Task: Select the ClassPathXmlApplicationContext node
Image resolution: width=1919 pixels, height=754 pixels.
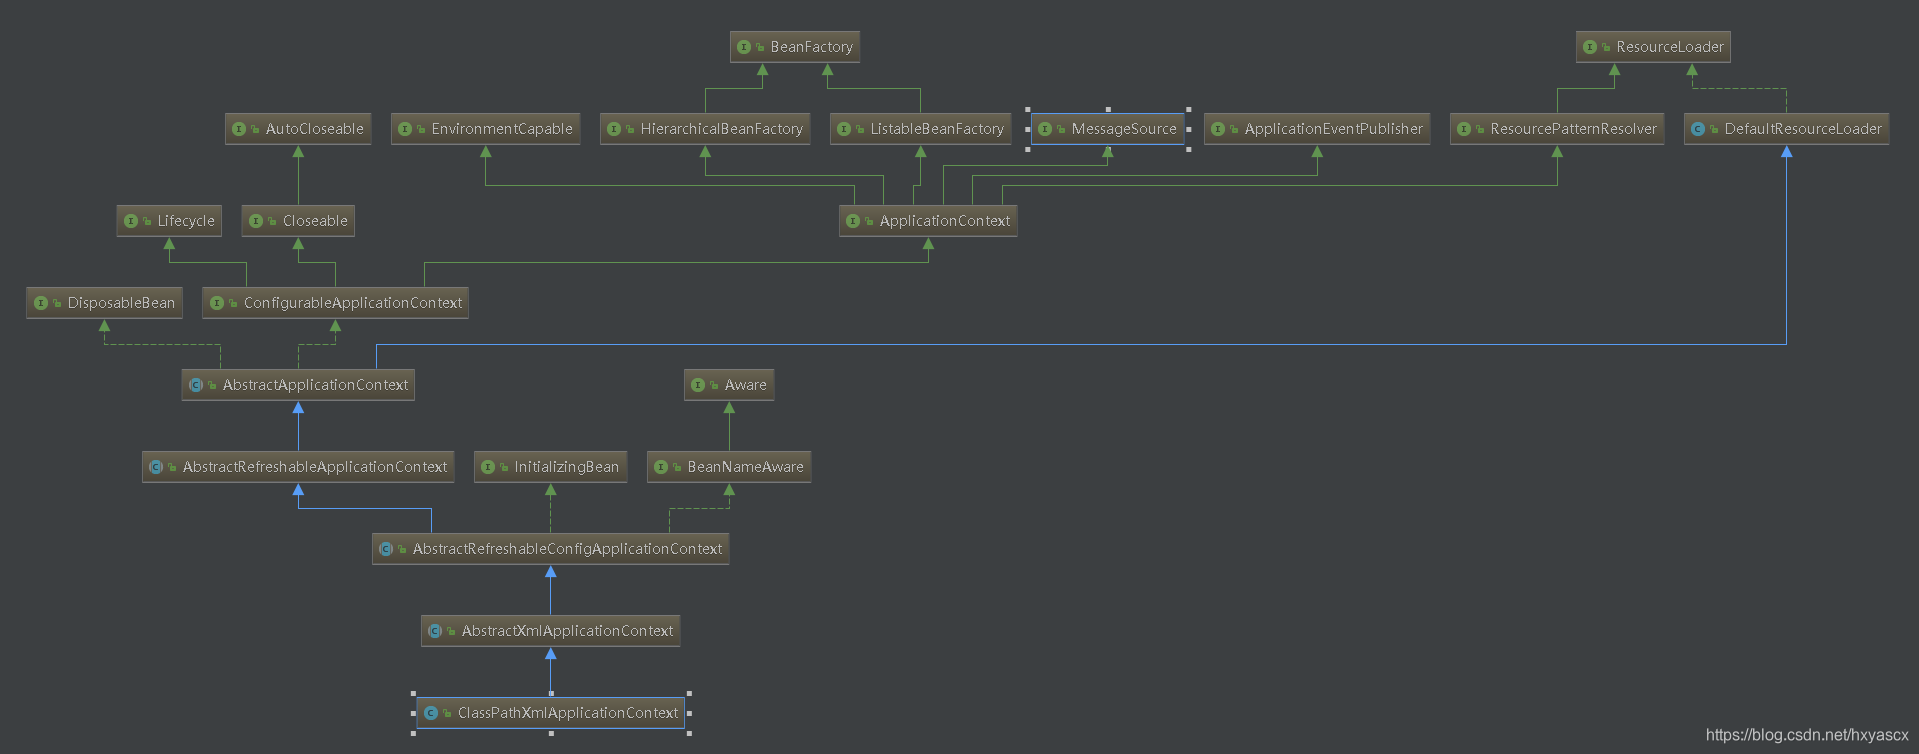Action: coord(550,713)
